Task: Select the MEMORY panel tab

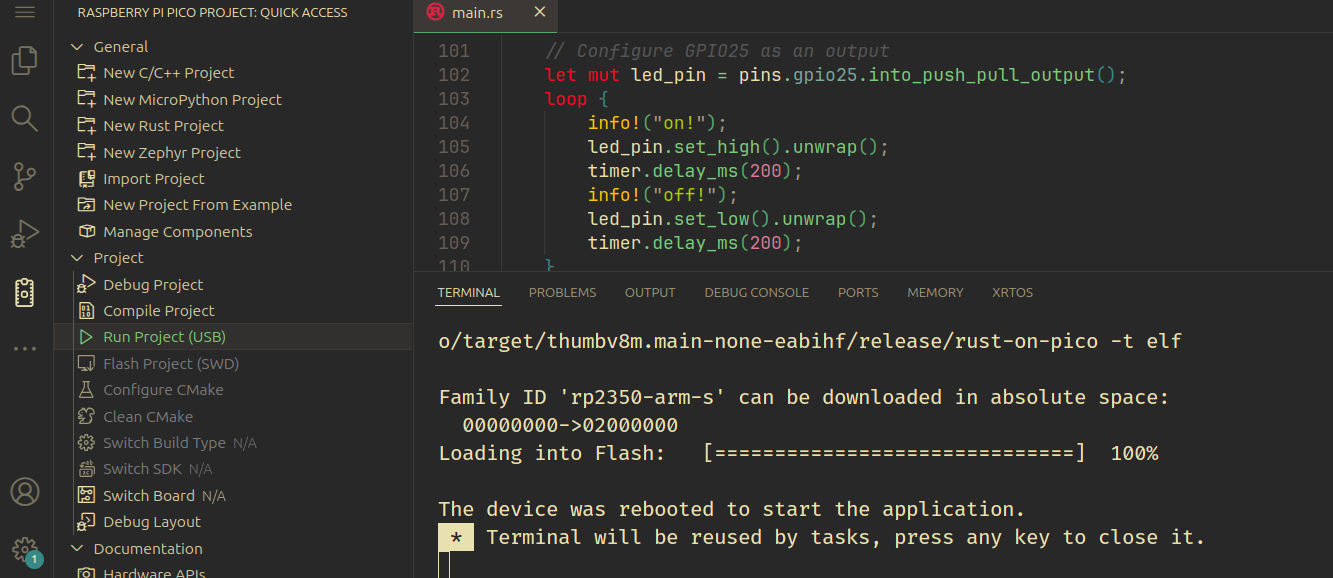Action: click(934, 292)
